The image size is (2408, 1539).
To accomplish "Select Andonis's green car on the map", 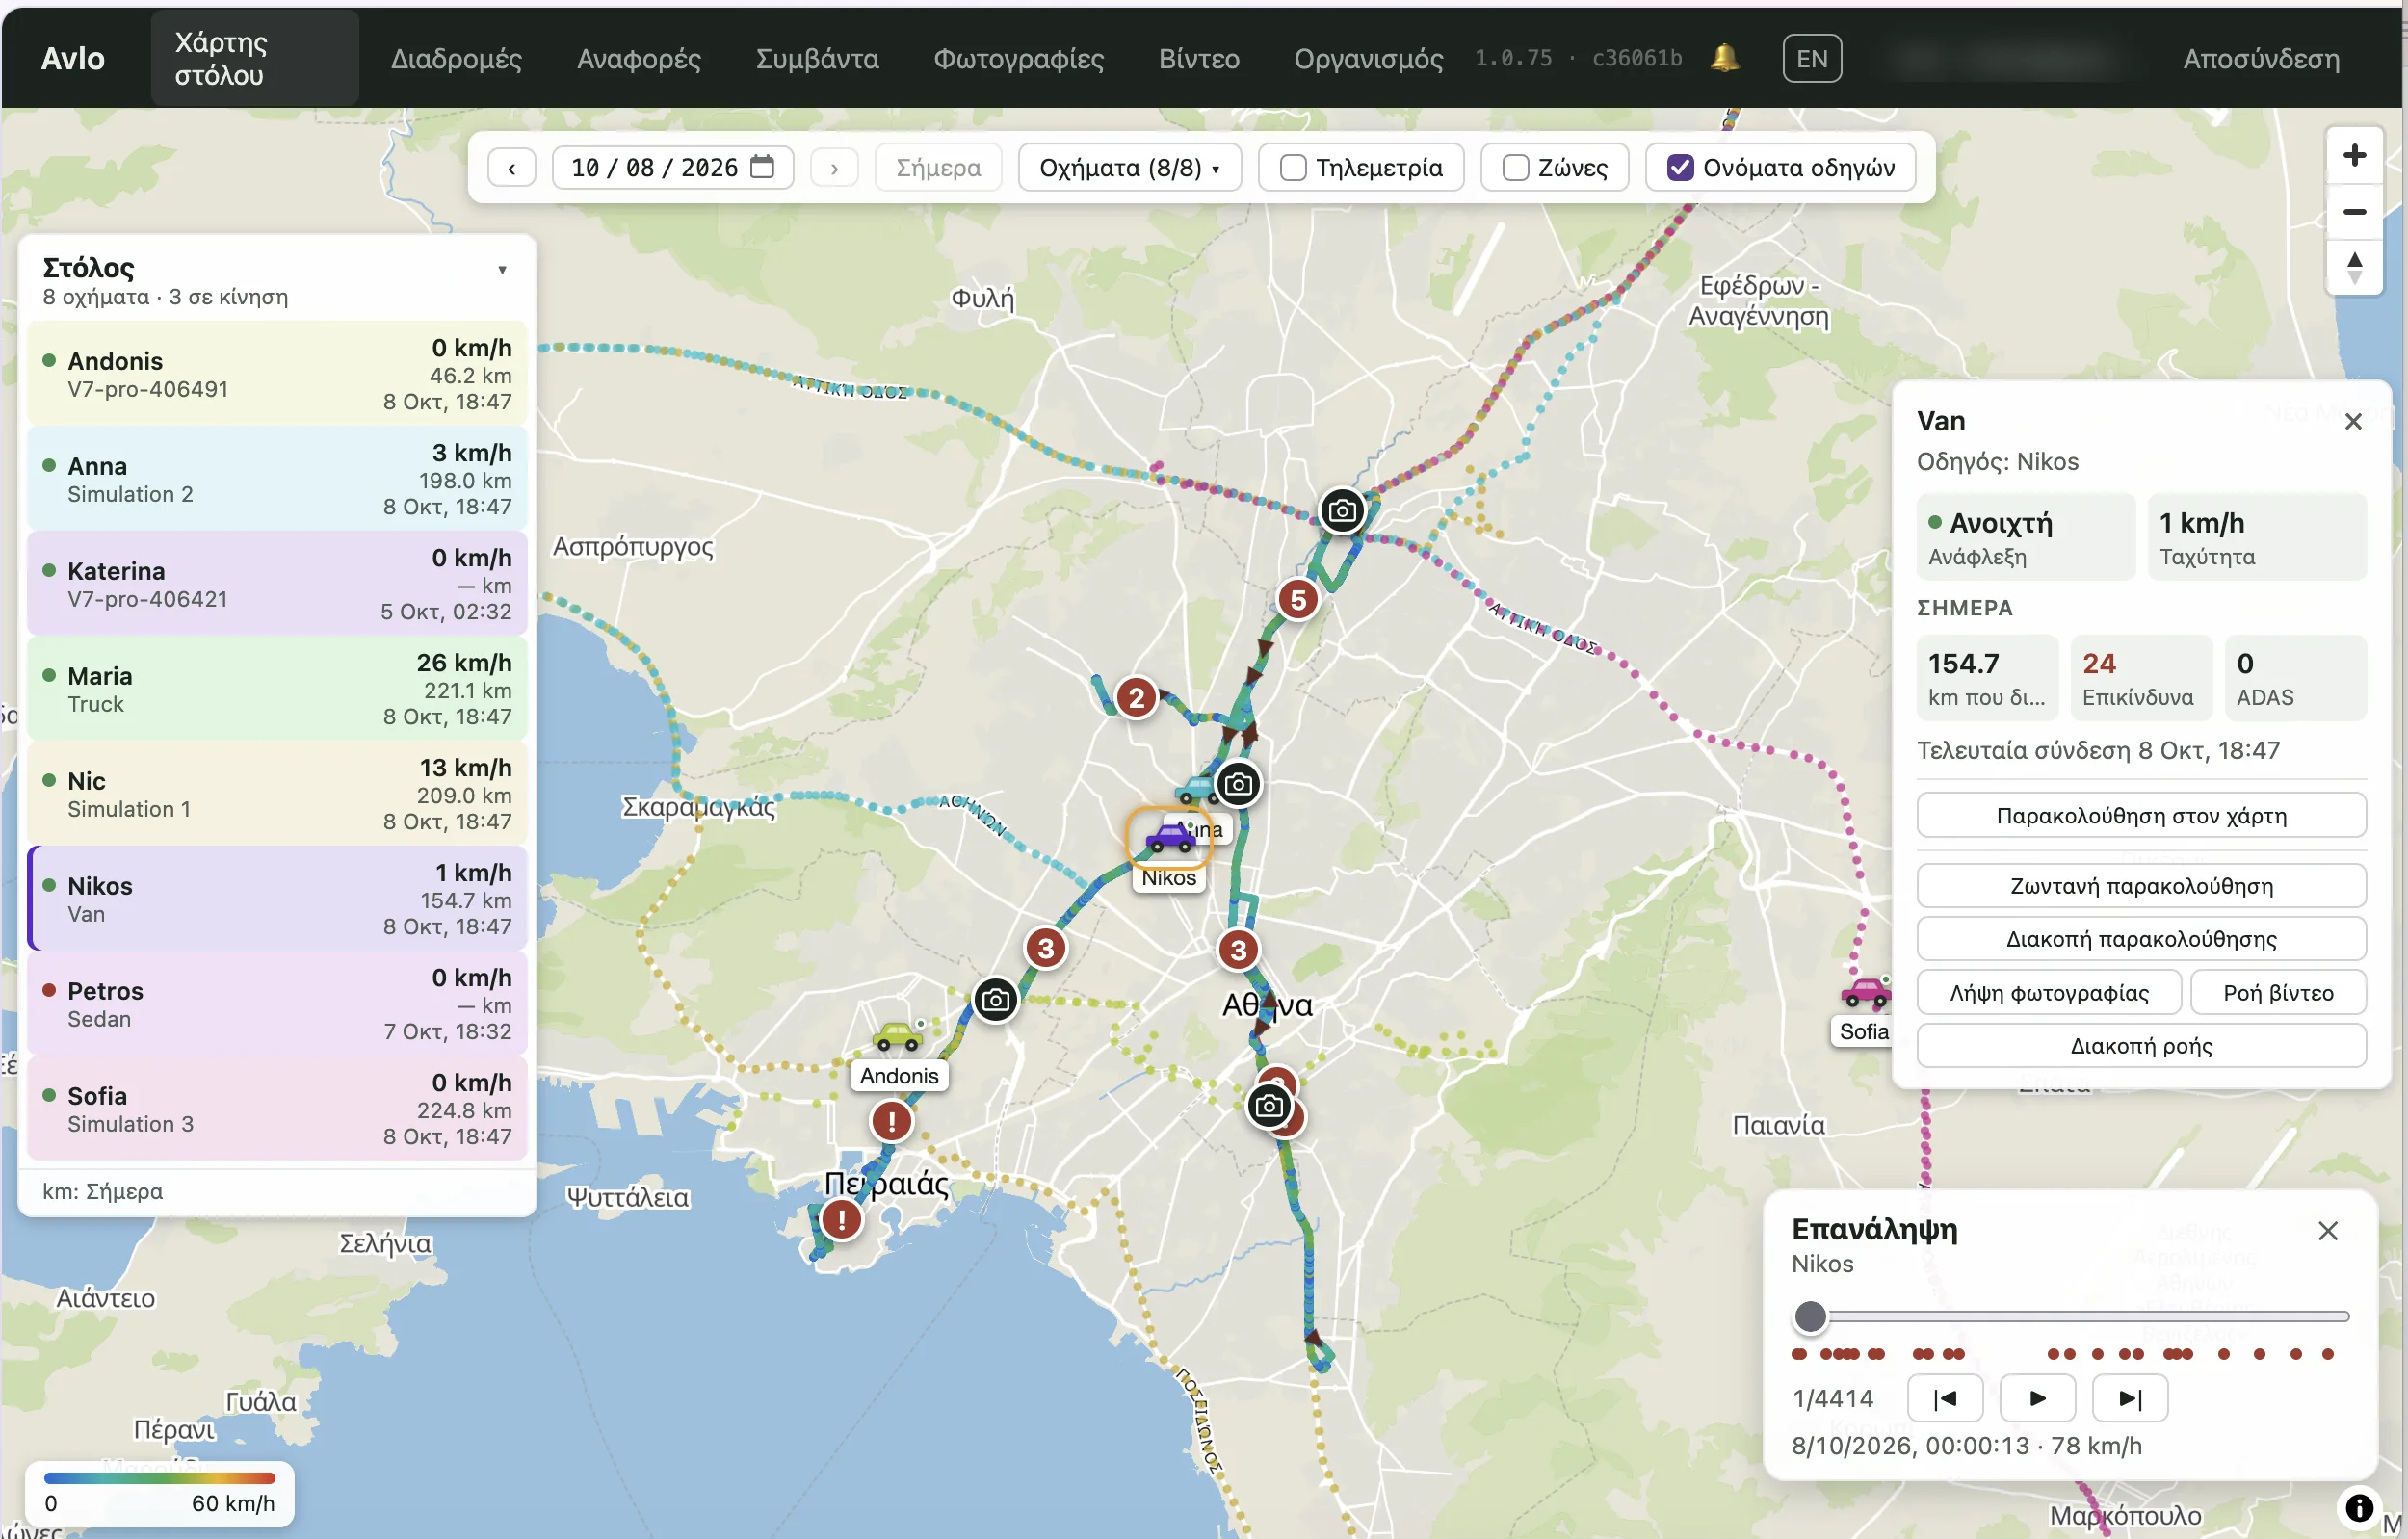I will point(897,1038).
